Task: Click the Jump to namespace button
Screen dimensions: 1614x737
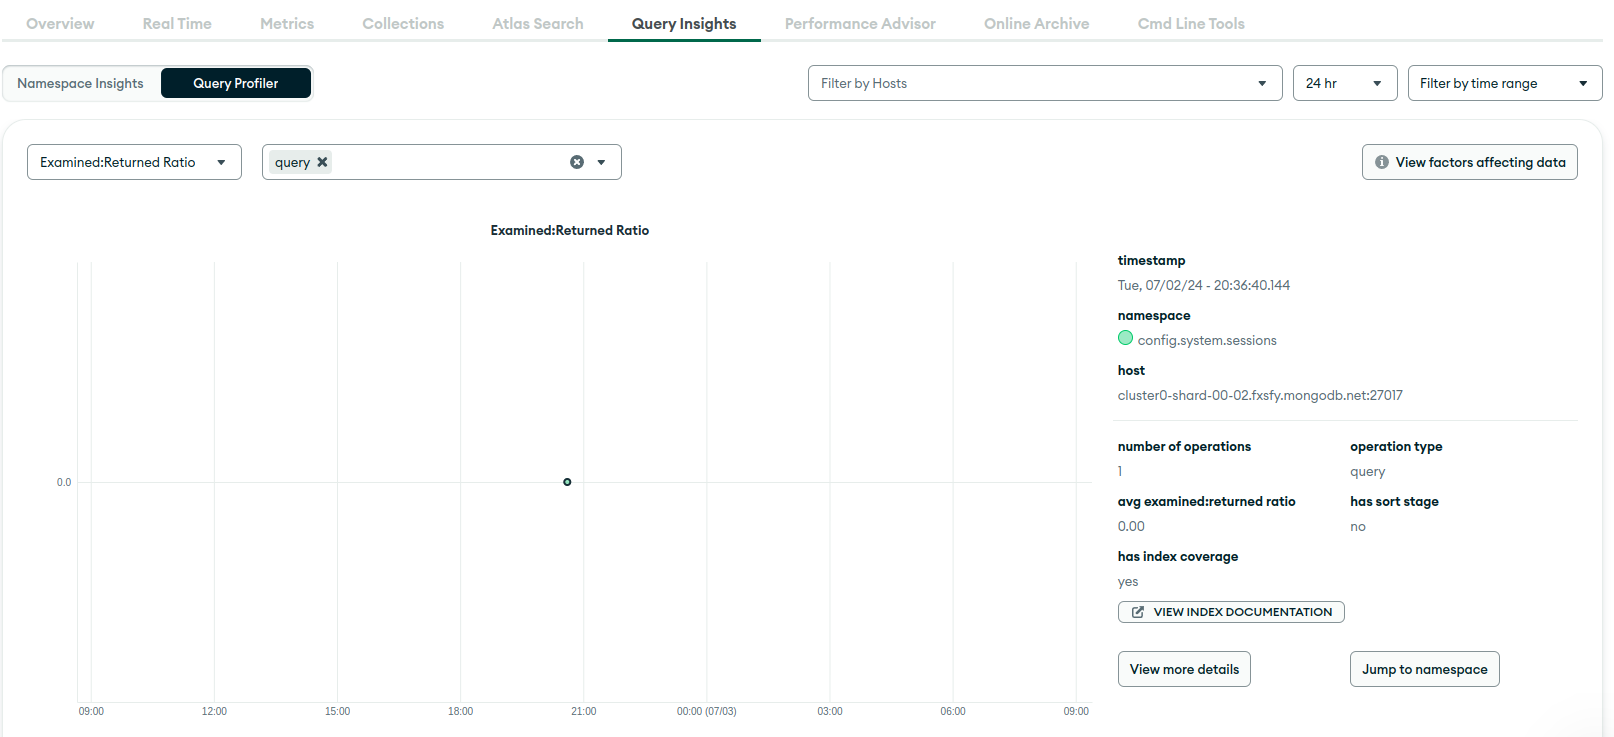Action: [x=1424, y=669]
